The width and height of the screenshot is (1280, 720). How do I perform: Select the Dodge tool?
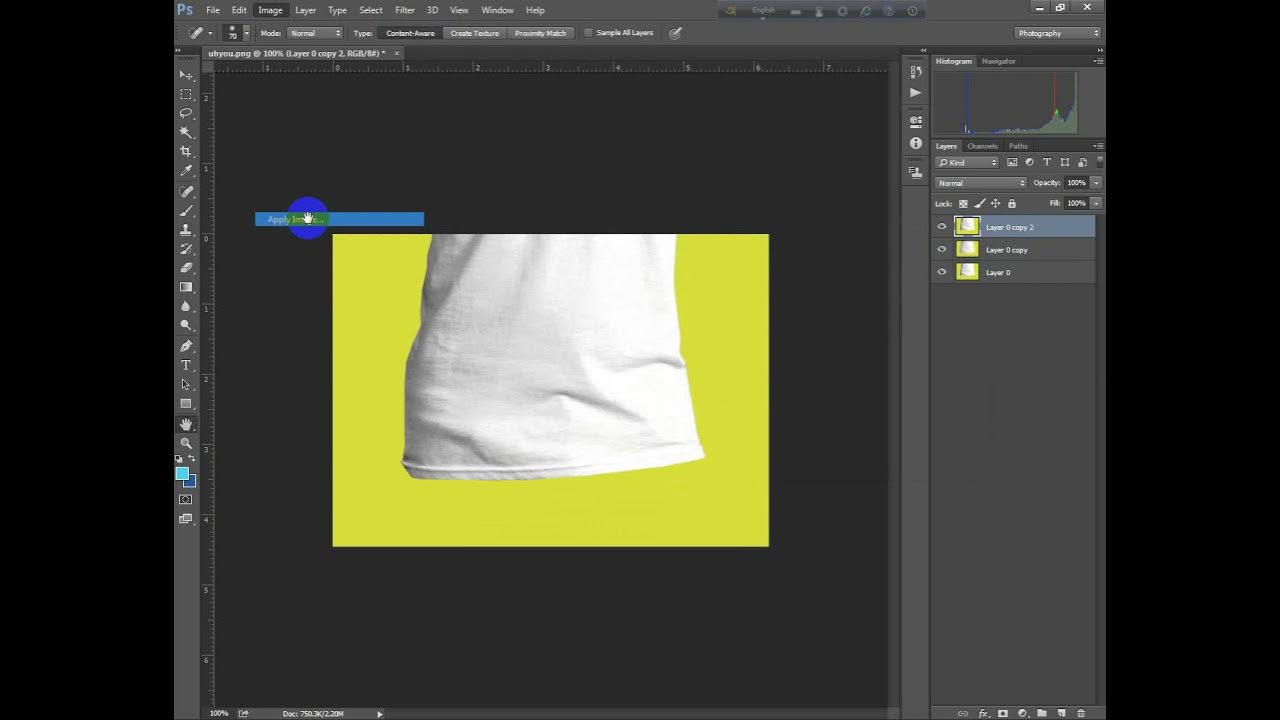pos(186,325)
